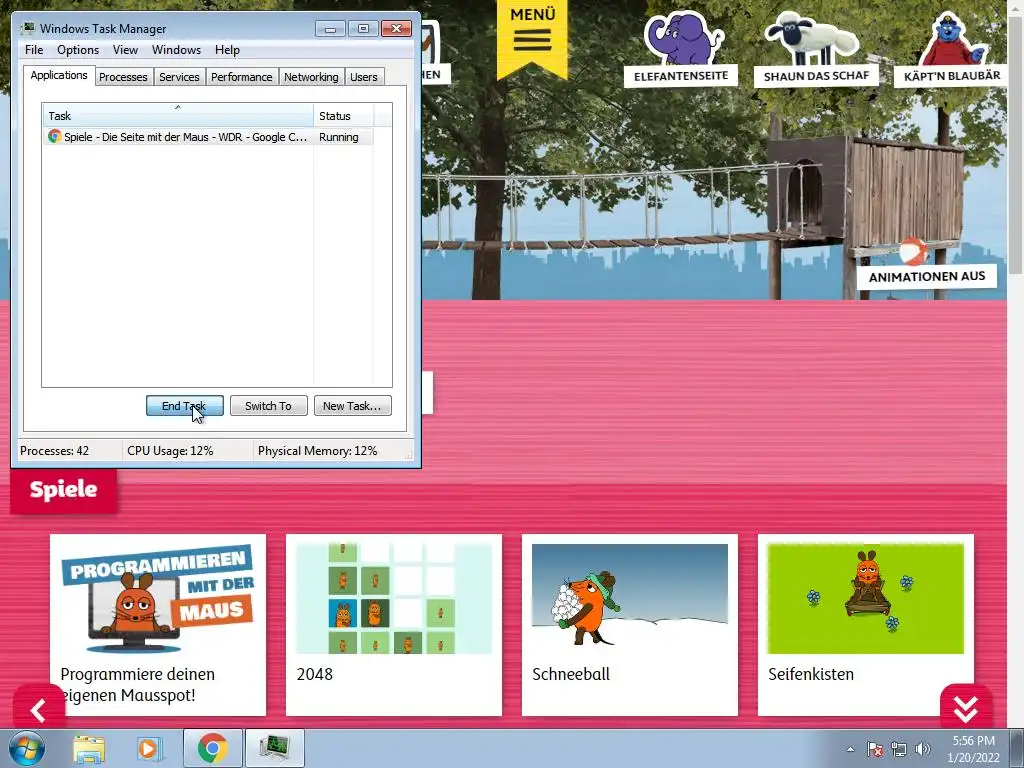Click the Physical Memory: 12% status entry
The image size is (1024, 768).
[317, 451]
